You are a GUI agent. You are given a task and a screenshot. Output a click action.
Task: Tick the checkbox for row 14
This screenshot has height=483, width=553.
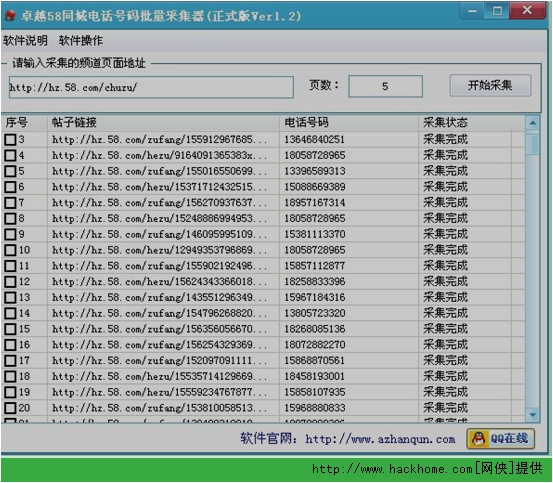point(10,313)
